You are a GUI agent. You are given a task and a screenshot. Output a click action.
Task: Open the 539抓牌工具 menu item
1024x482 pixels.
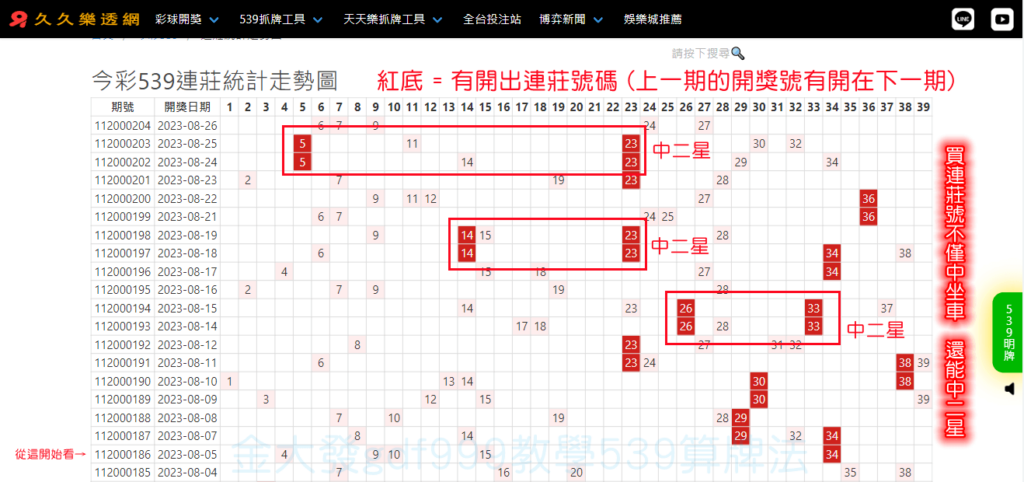point(272,20)
